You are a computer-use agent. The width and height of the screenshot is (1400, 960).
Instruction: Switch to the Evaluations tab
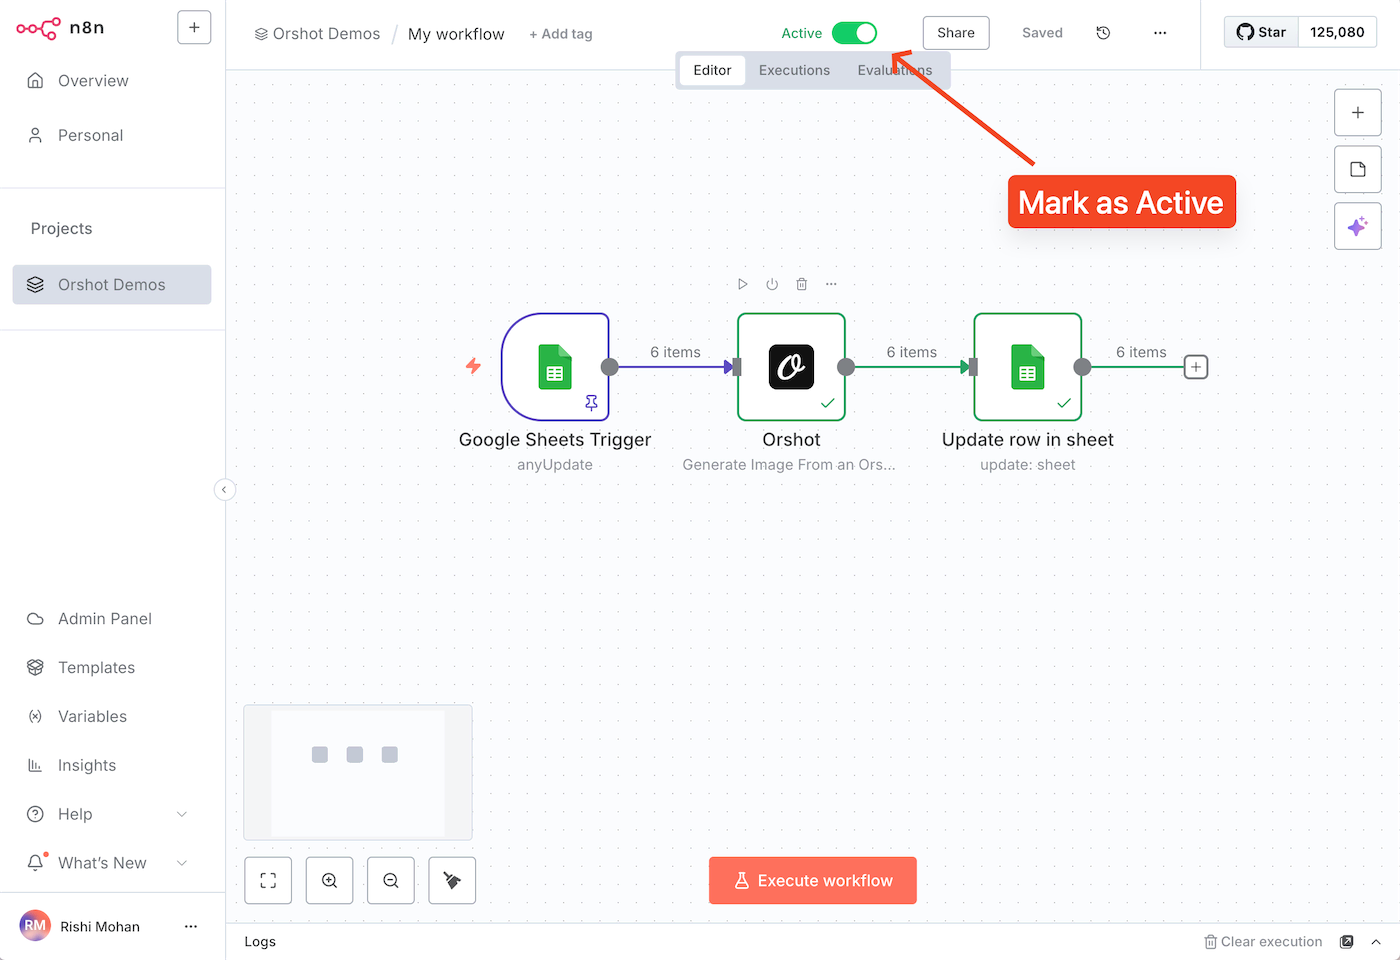895,70
